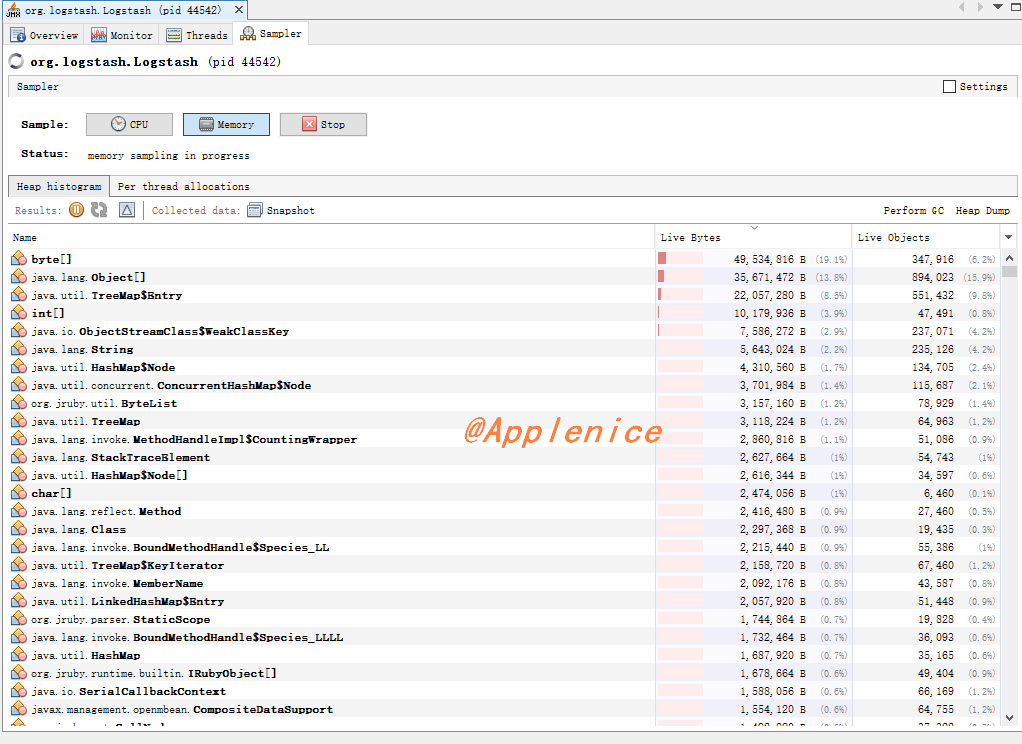Open the Per thread allocations tab
Image resolution: width=1022 pixels, height=744 pixels.
(x=183, y=186)
